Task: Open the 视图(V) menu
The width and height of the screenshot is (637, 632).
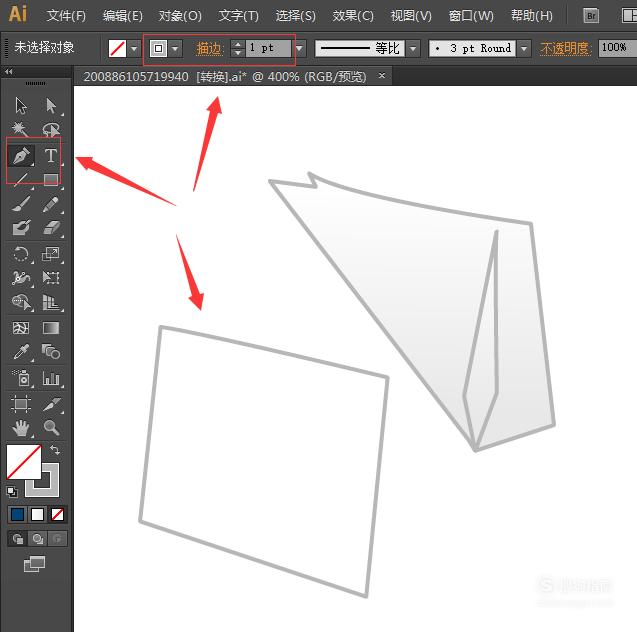Action: coord(411,16)
